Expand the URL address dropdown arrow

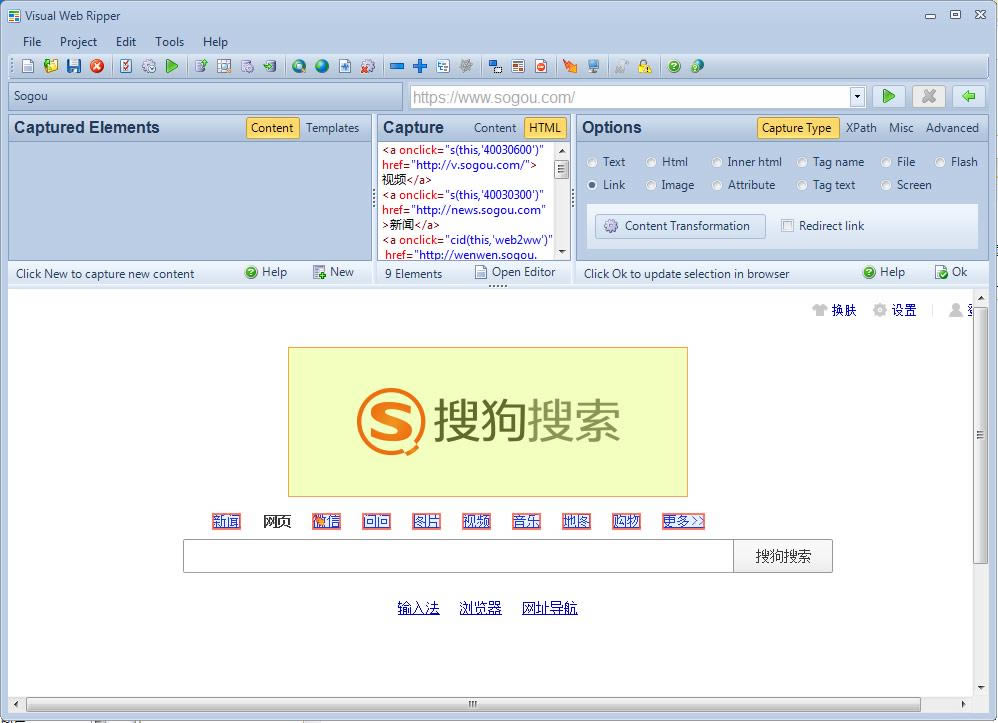point(857,97)
